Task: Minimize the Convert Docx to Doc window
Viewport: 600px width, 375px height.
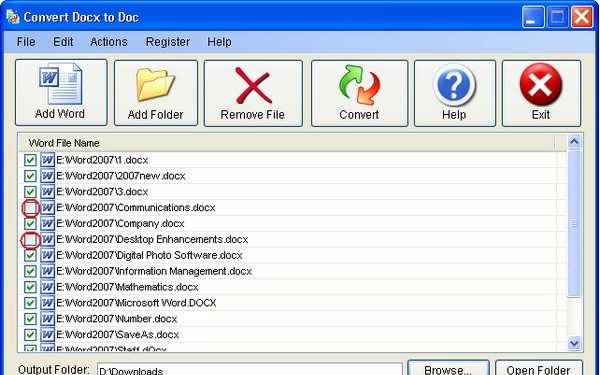Action: click(533, 17)
